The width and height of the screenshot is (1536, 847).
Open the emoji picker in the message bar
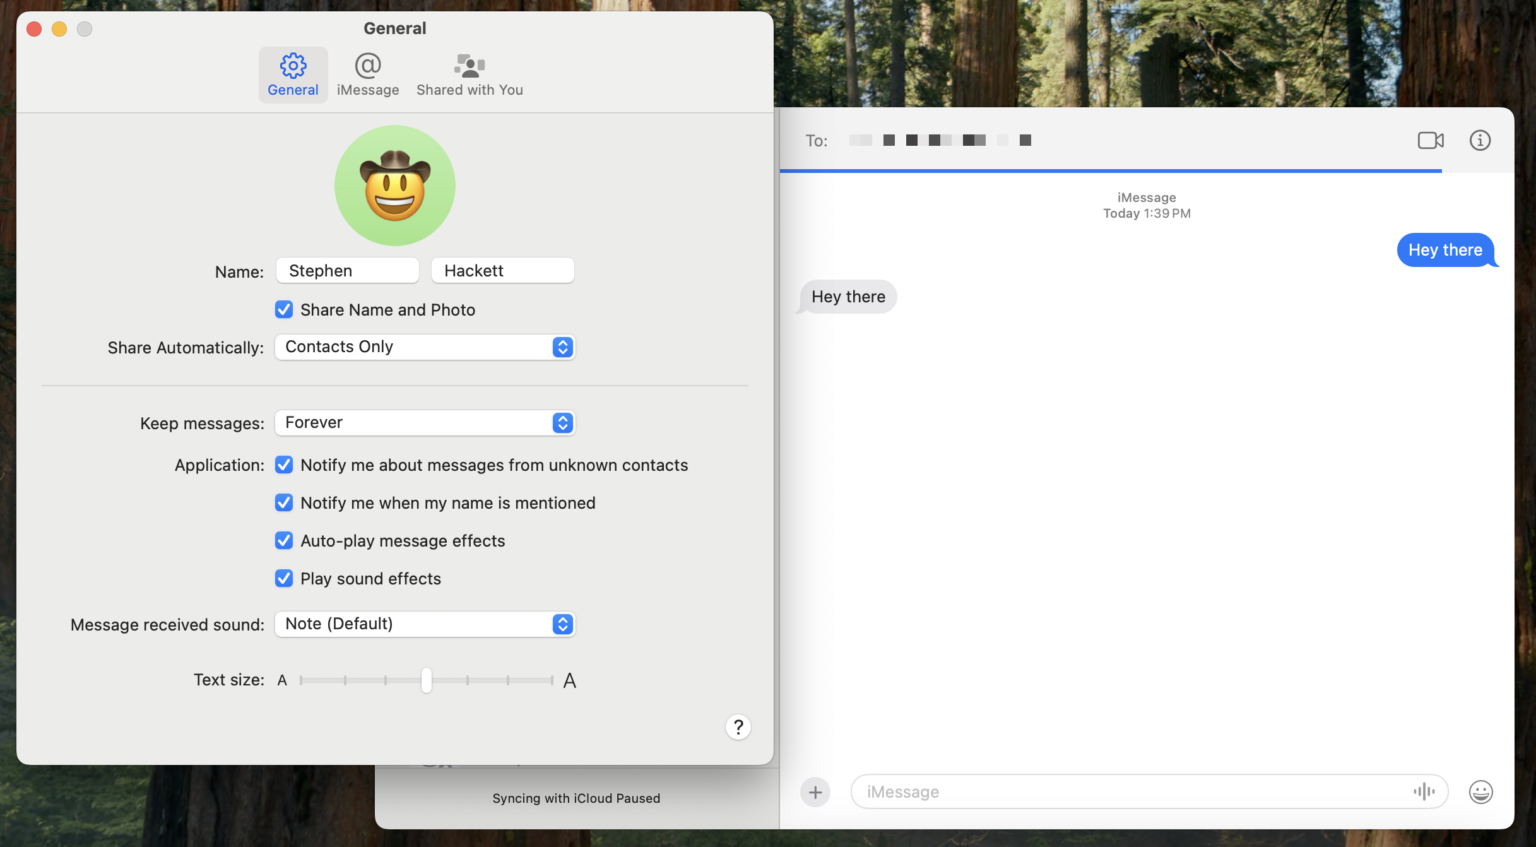tap(1481, 791)
